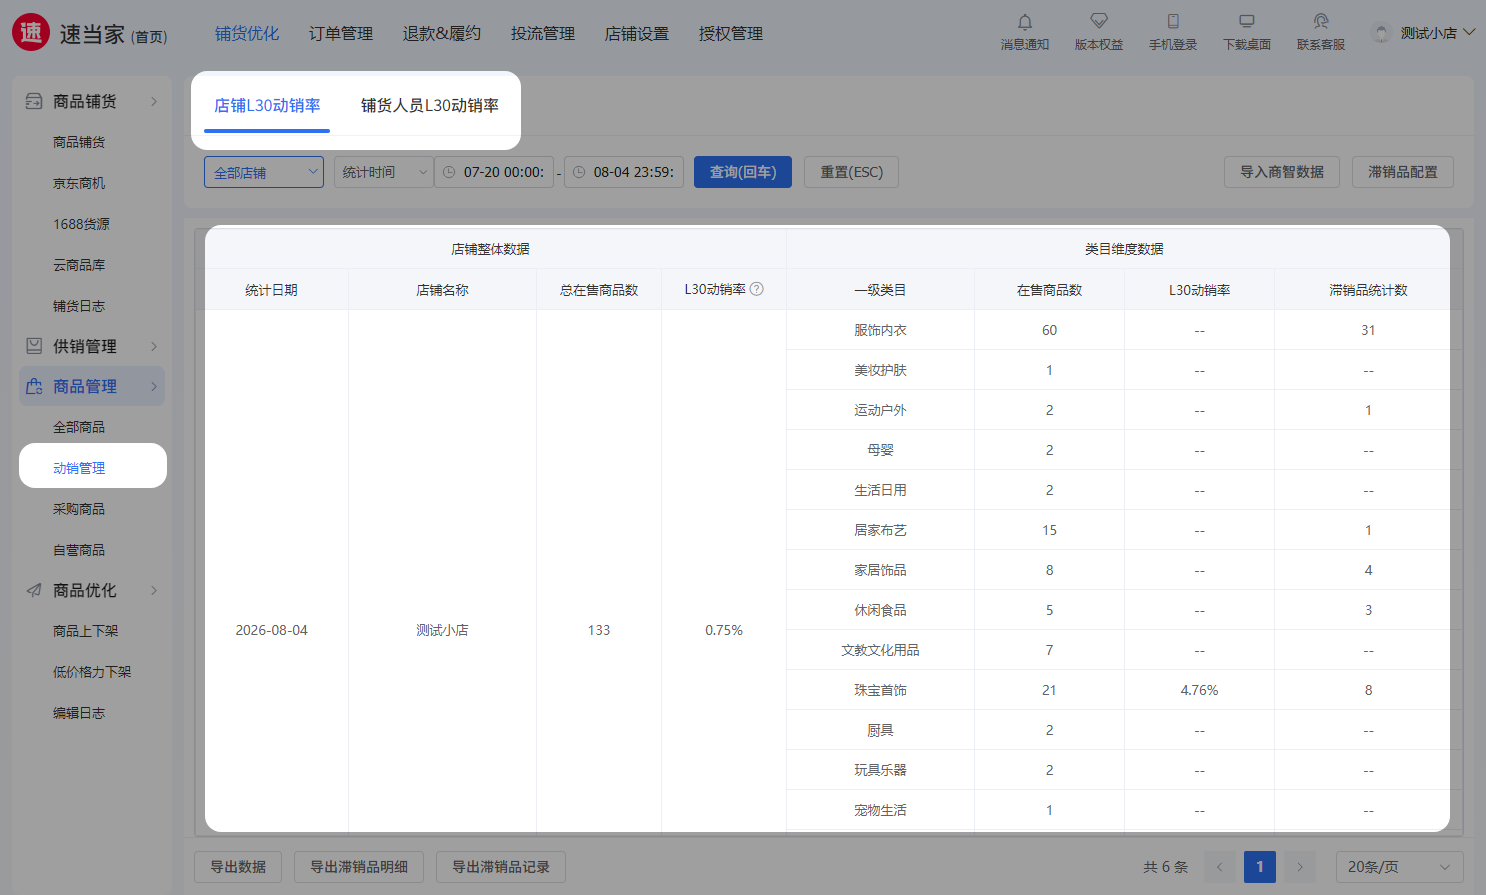Open 授权管理 top menu

pyautogui.click(x=731, y=34)
